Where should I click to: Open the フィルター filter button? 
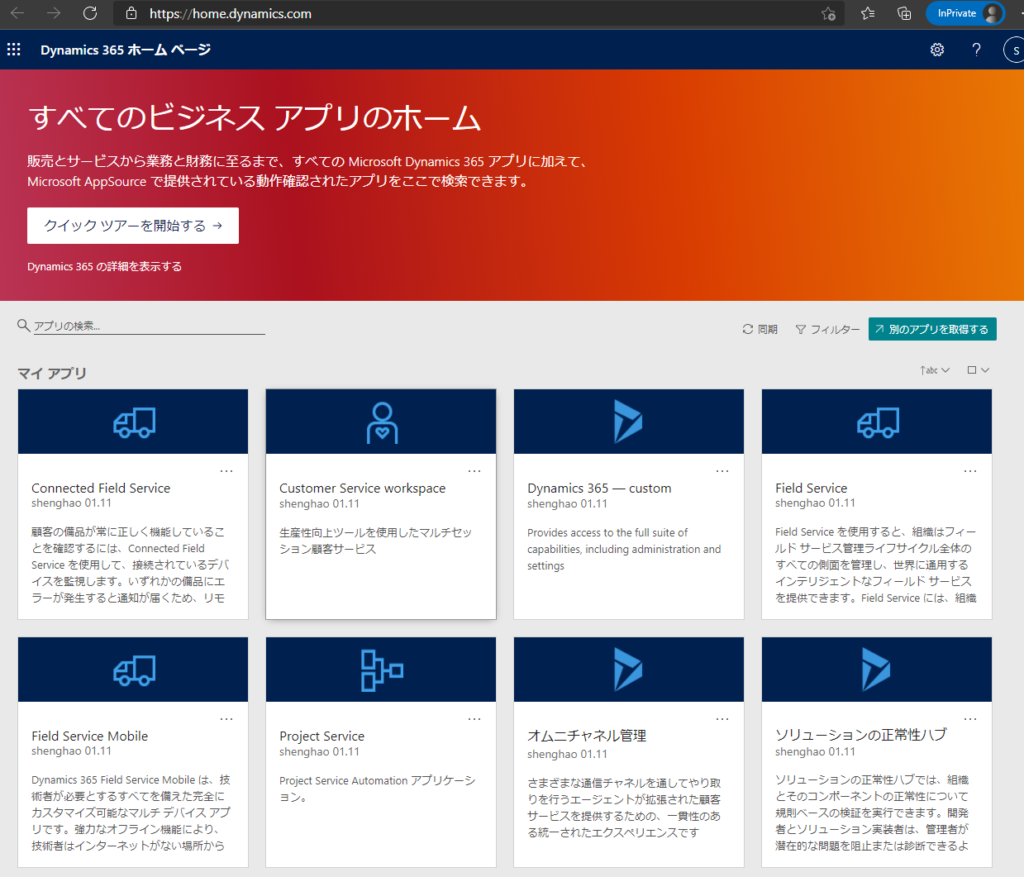[827, 329]
